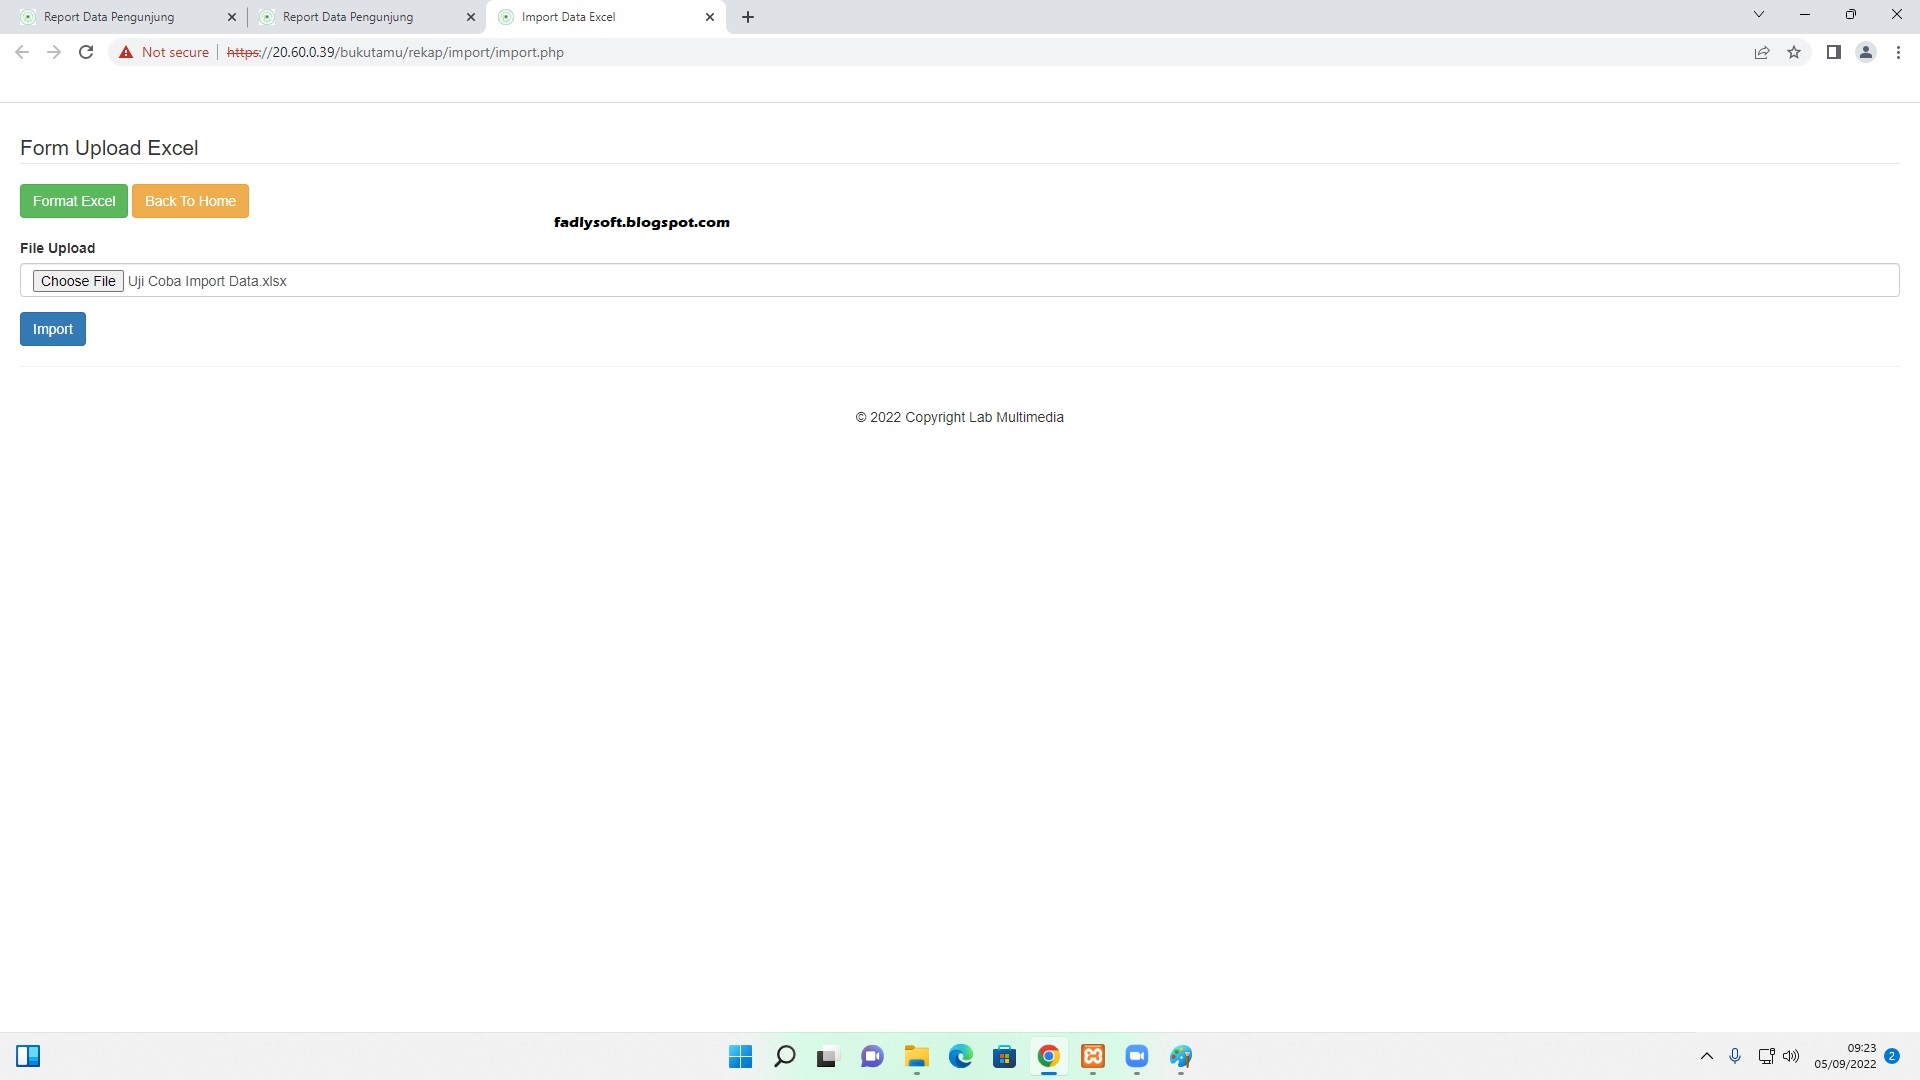Click the address bar URL
Image resolution: width=1920 pixels, height=1080 pixels.
[395, 52]
